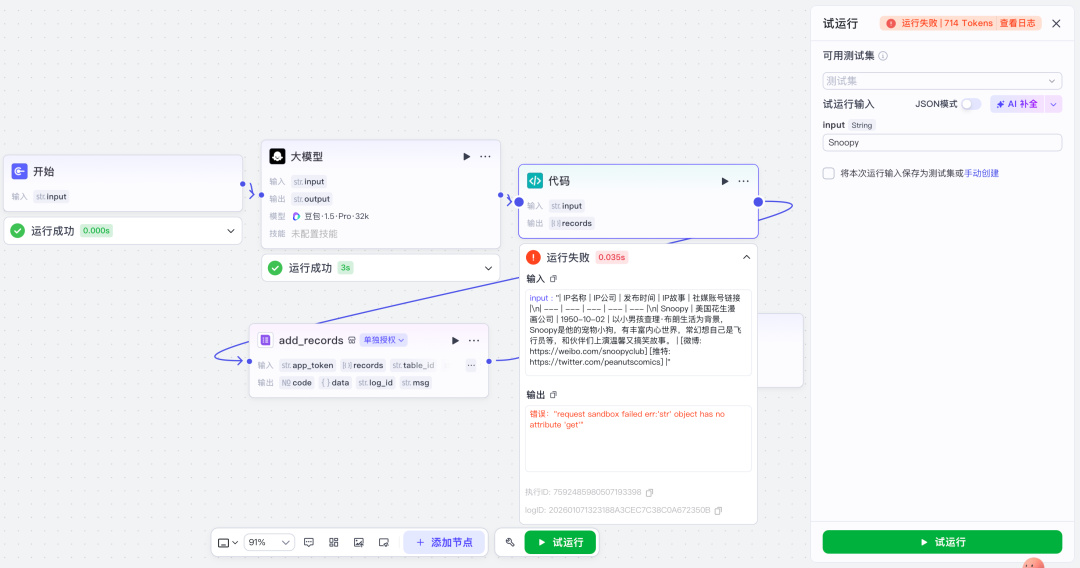The height and width of the screenshot is (568, 1080).
Task: Show more add_records input parameters
Action: (x=471, y=366)
